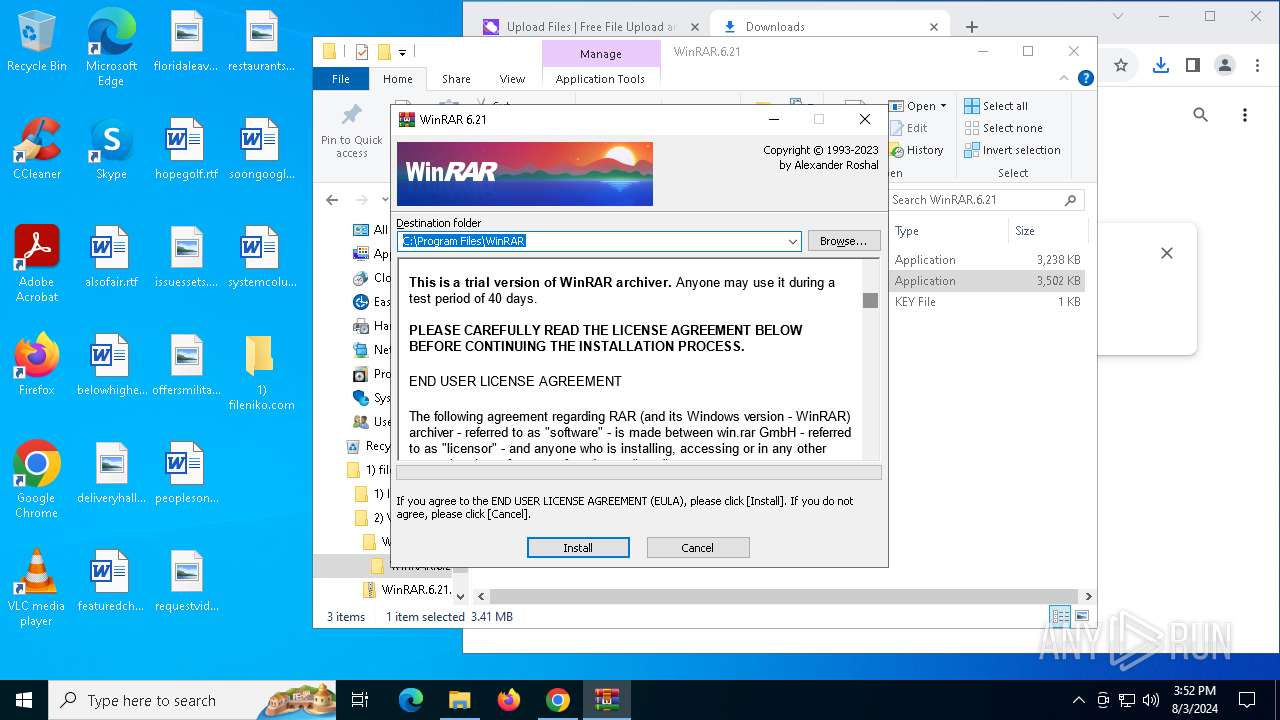Collapse the Explorer ribbon chevron
The width and height of the screenshot is (1280, 720).
point(1065,78)
